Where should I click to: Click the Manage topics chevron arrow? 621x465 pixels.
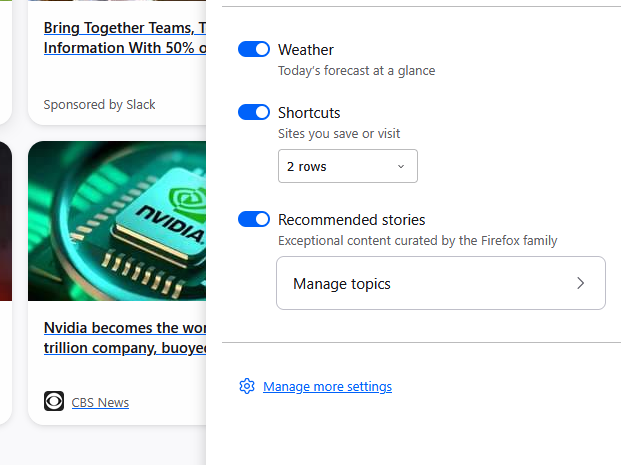point(580,283)
